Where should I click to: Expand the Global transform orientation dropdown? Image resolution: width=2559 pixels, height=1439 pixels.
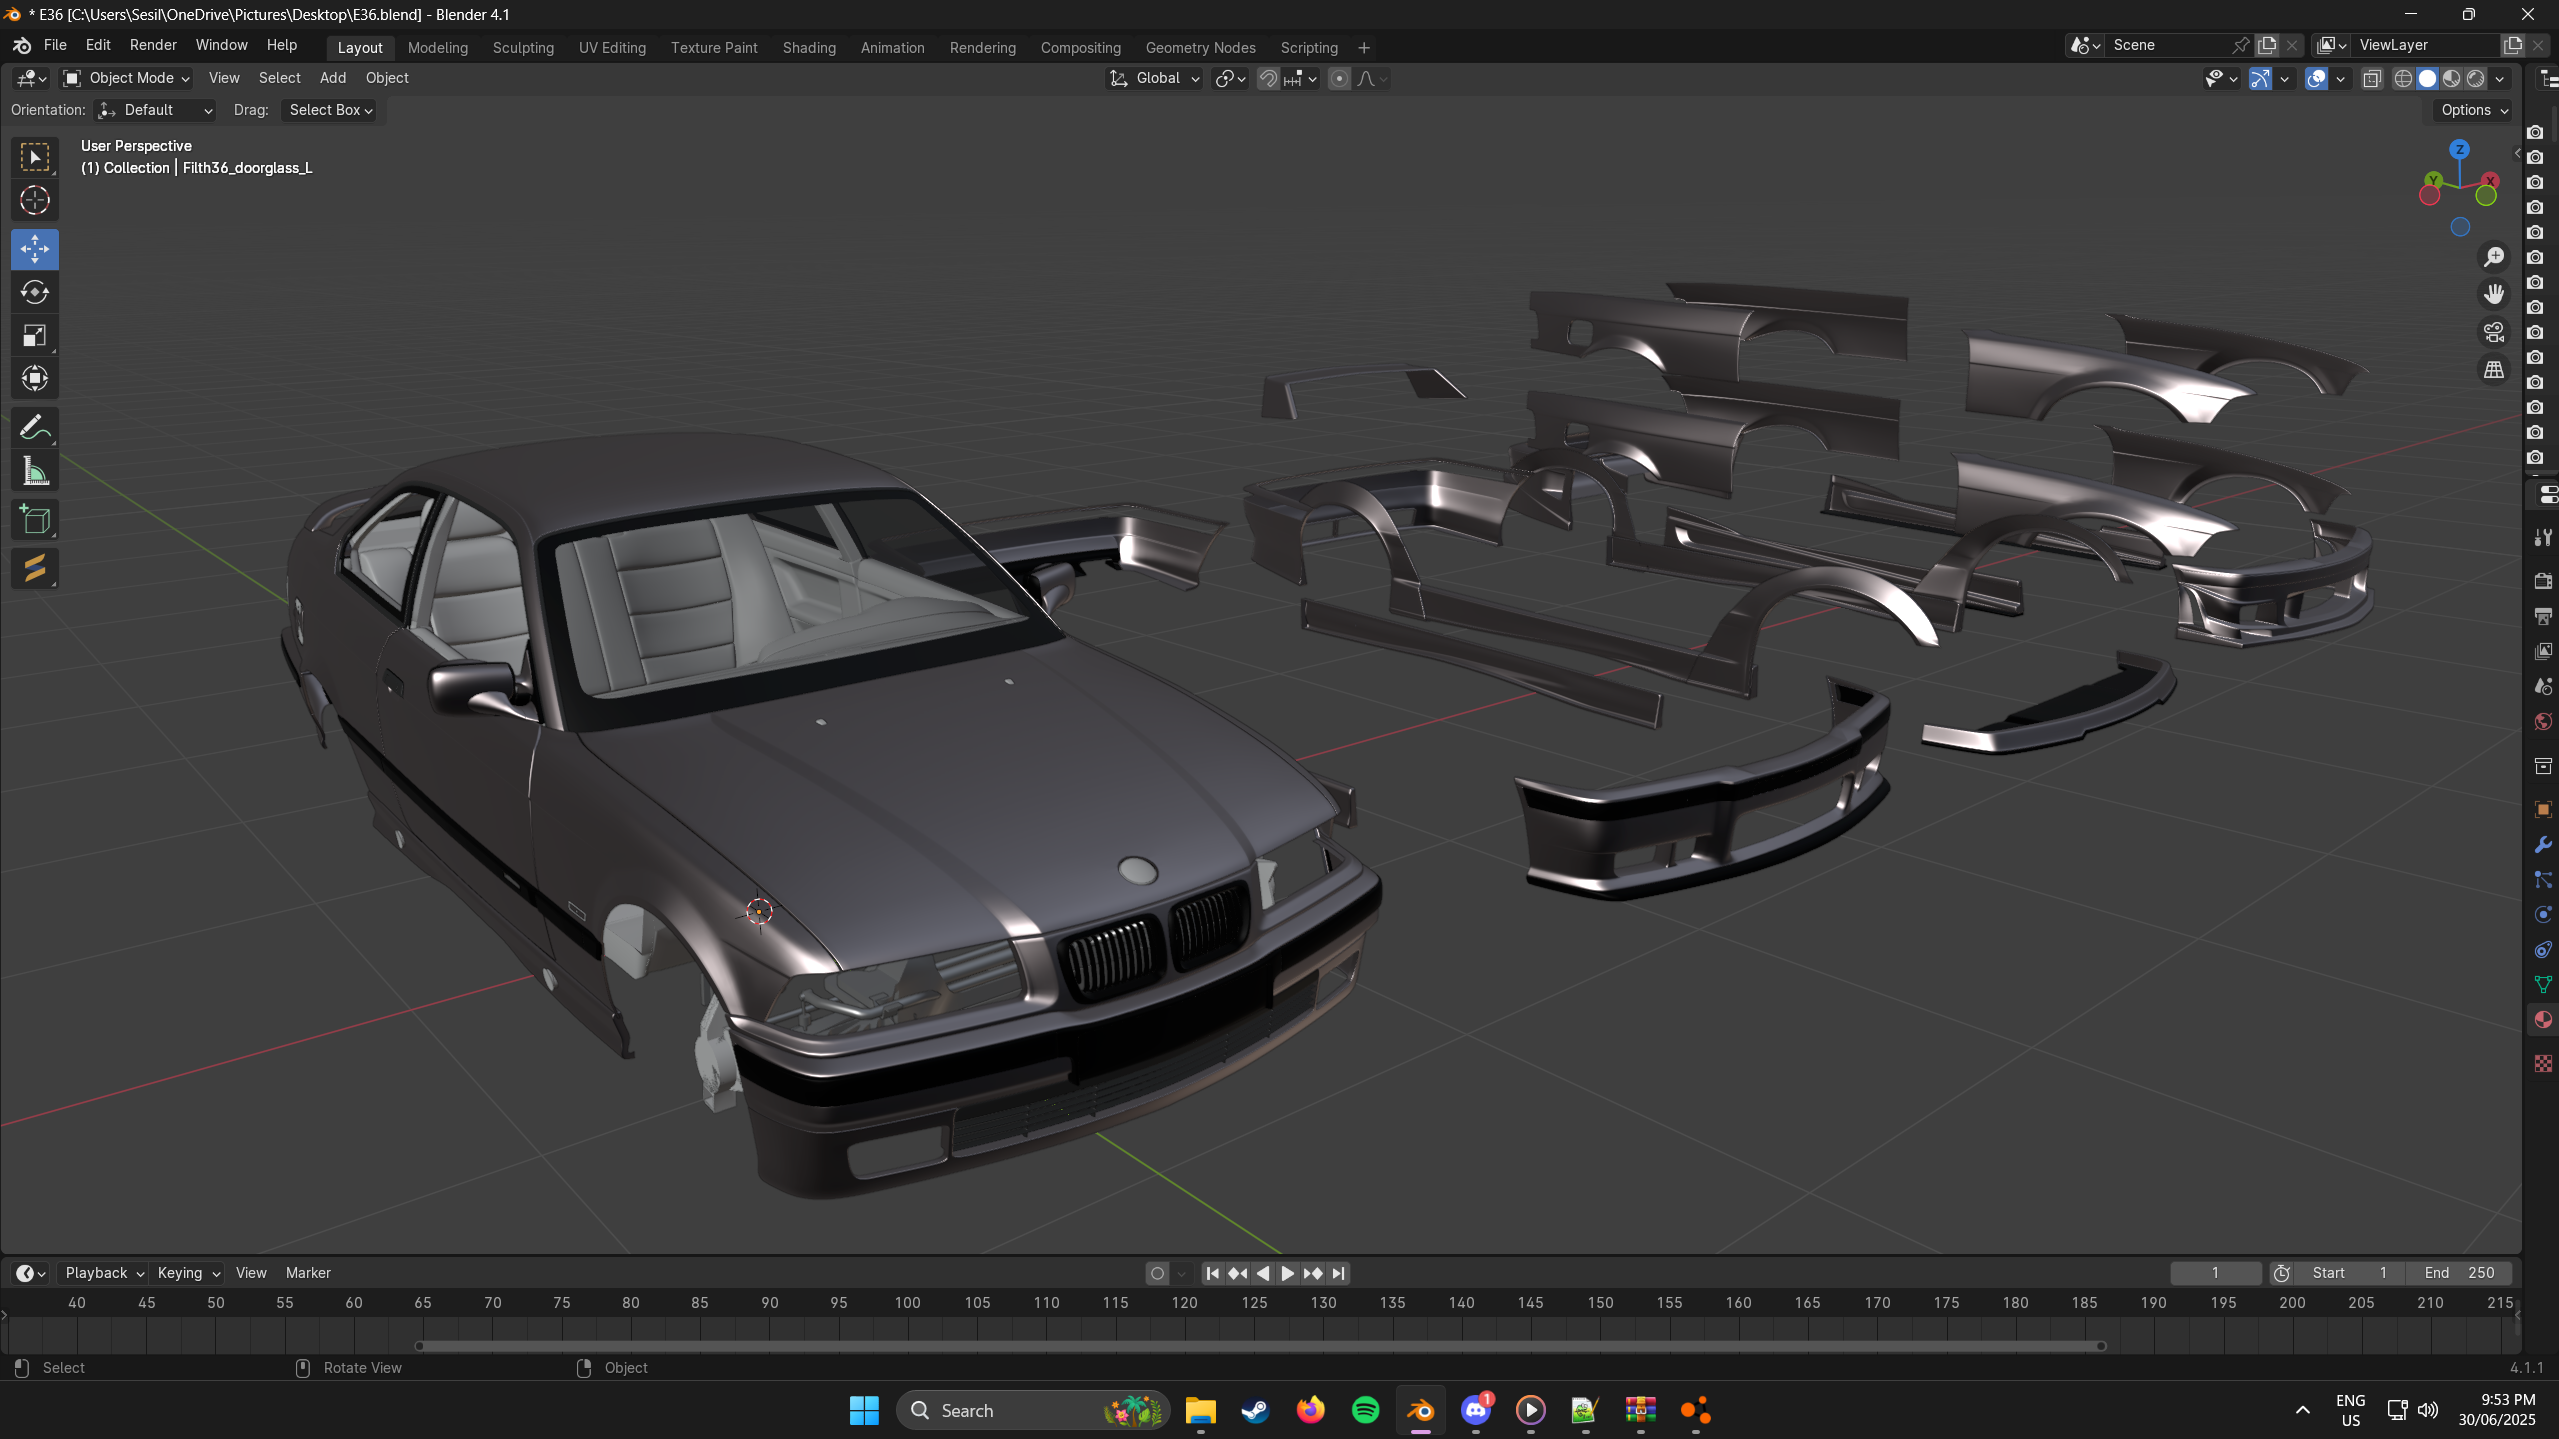coord(1155,78)
